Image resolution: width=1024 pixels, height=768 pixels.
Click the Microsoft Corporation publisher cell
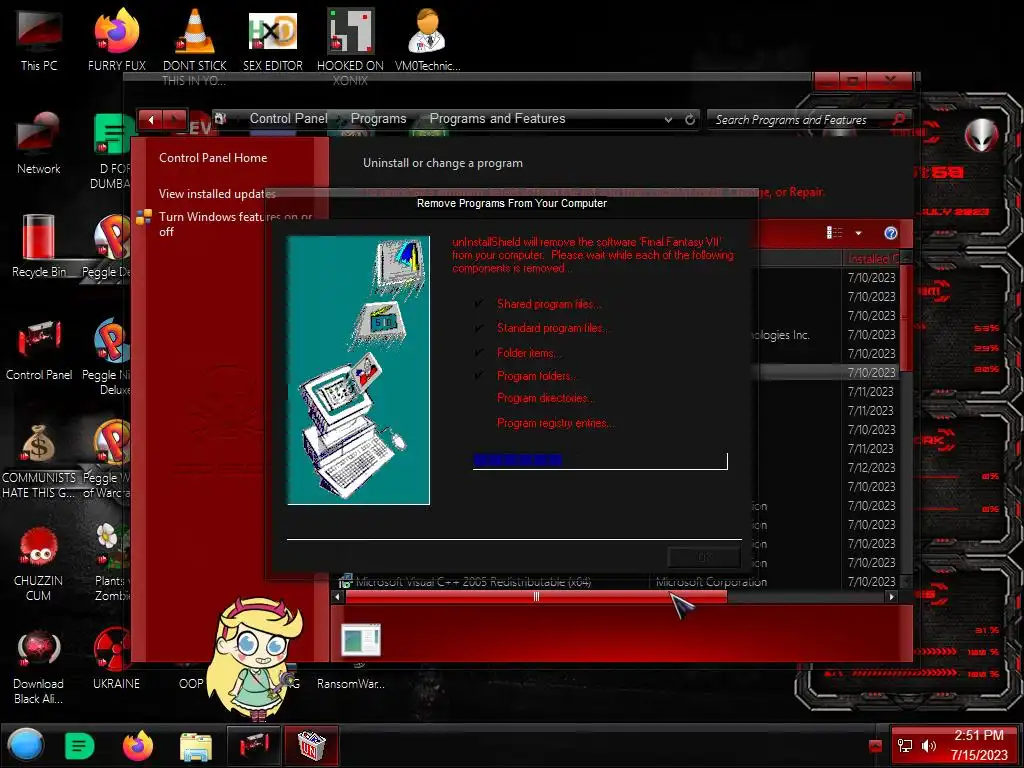(711, 582)
